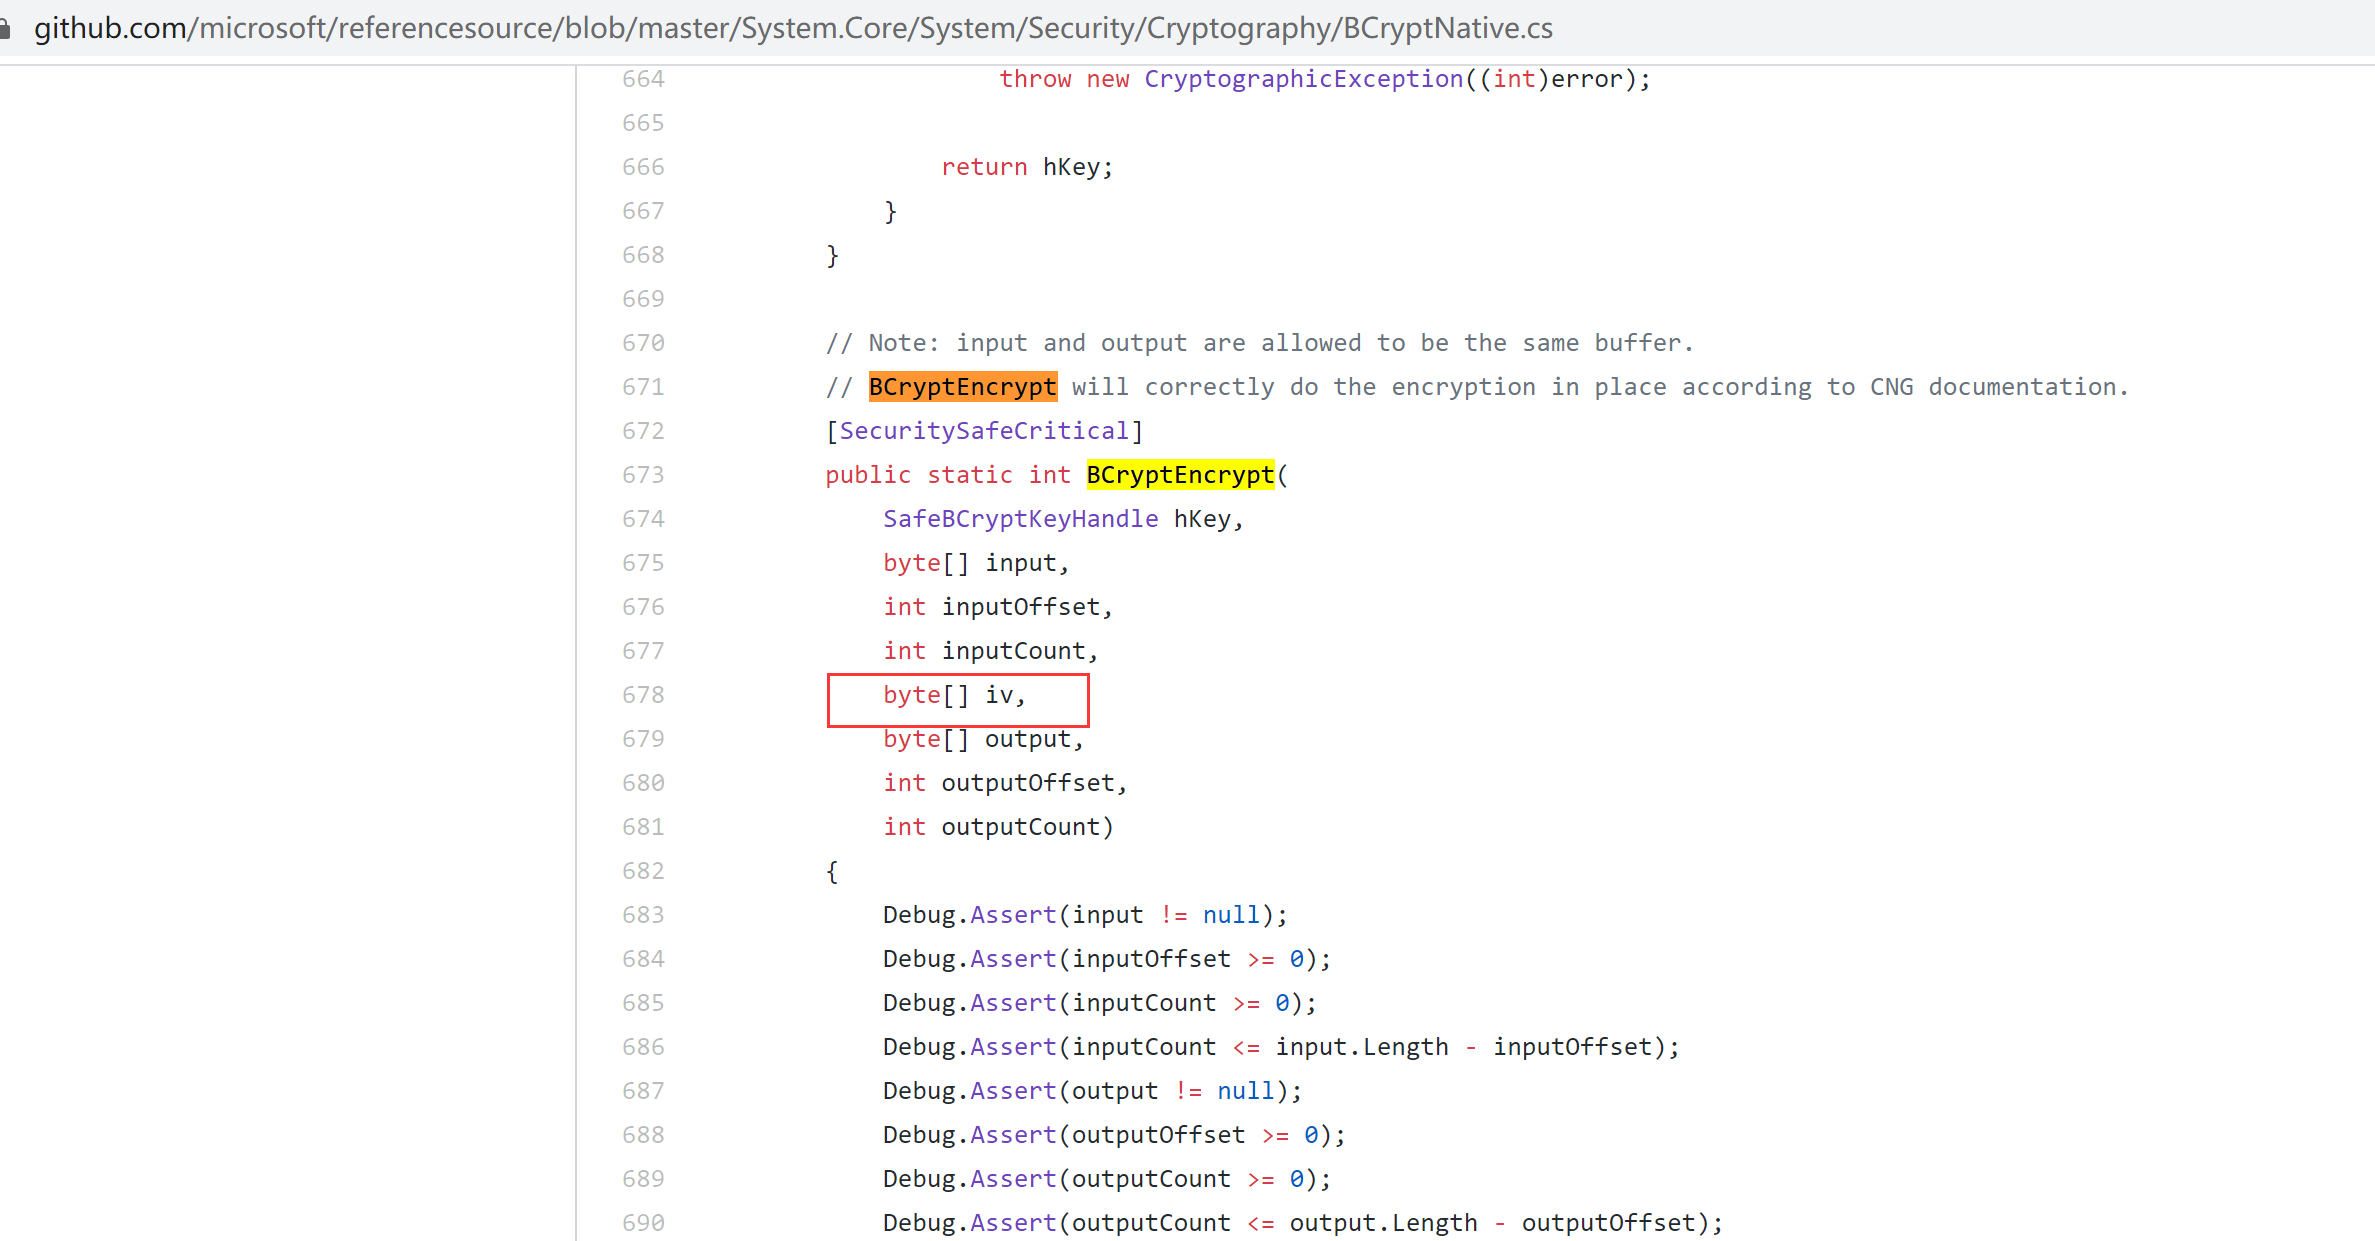The image size is (2375, 1241).
Task: Select line number 664
Action: pos(643,78)
